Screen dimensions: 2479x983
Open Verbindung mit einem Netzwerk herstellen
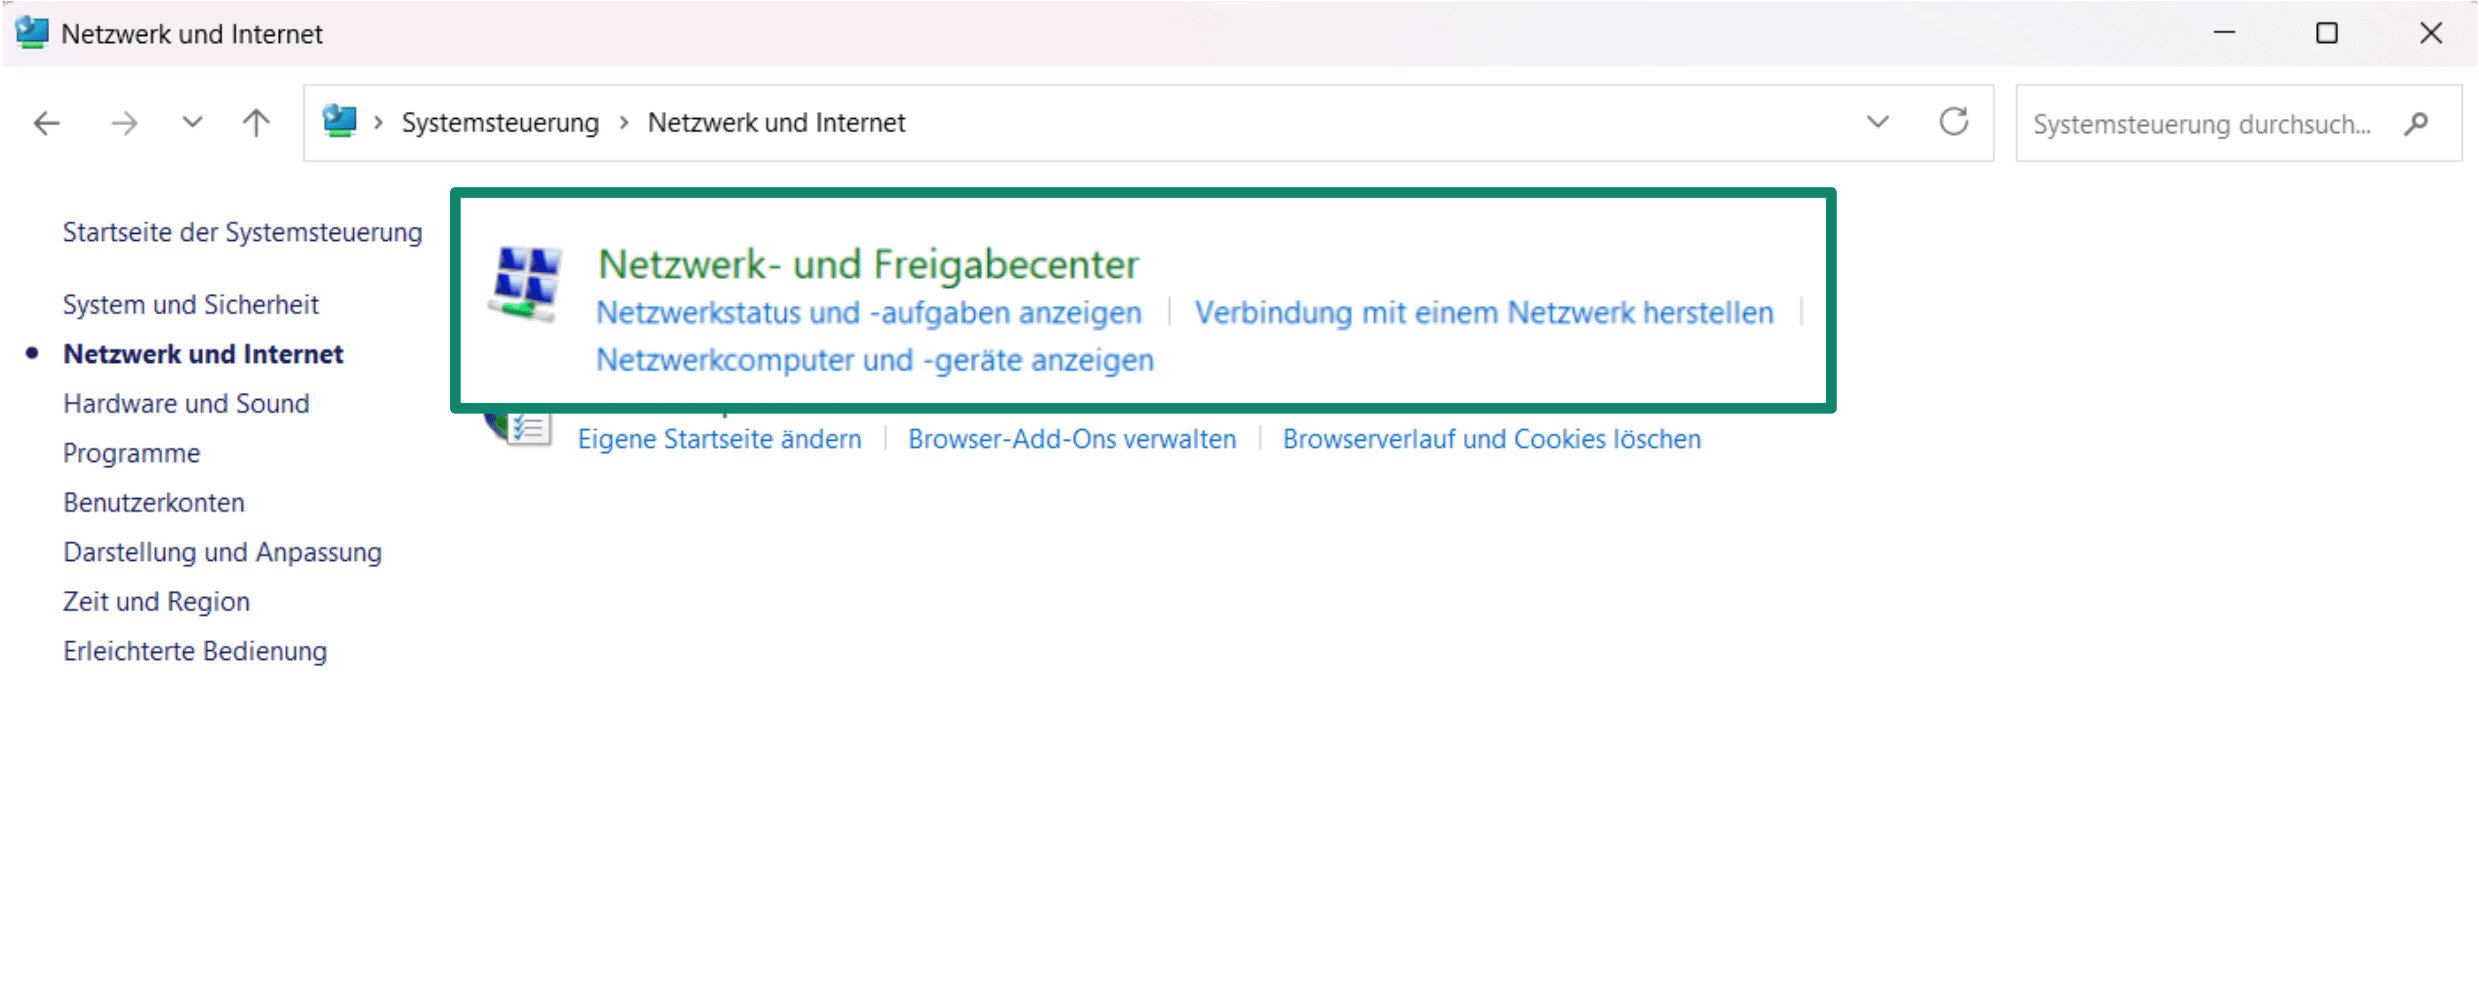(1483, 312)
